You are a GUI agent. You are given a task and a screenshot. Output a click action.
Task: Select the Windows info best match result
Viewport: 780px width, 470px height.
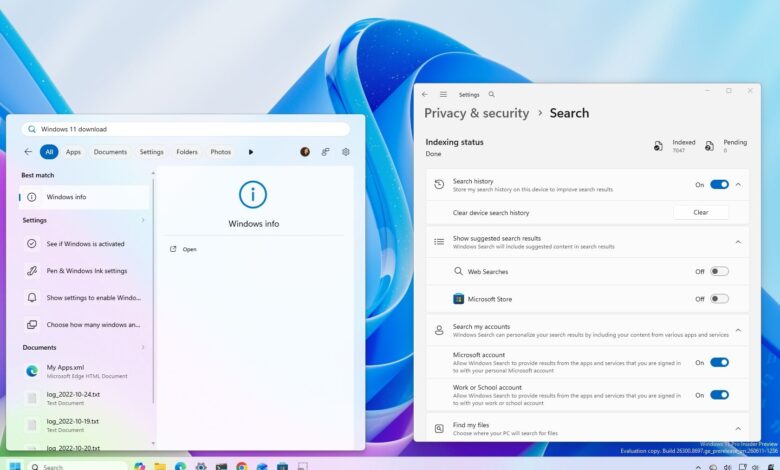tap(84, 197)
